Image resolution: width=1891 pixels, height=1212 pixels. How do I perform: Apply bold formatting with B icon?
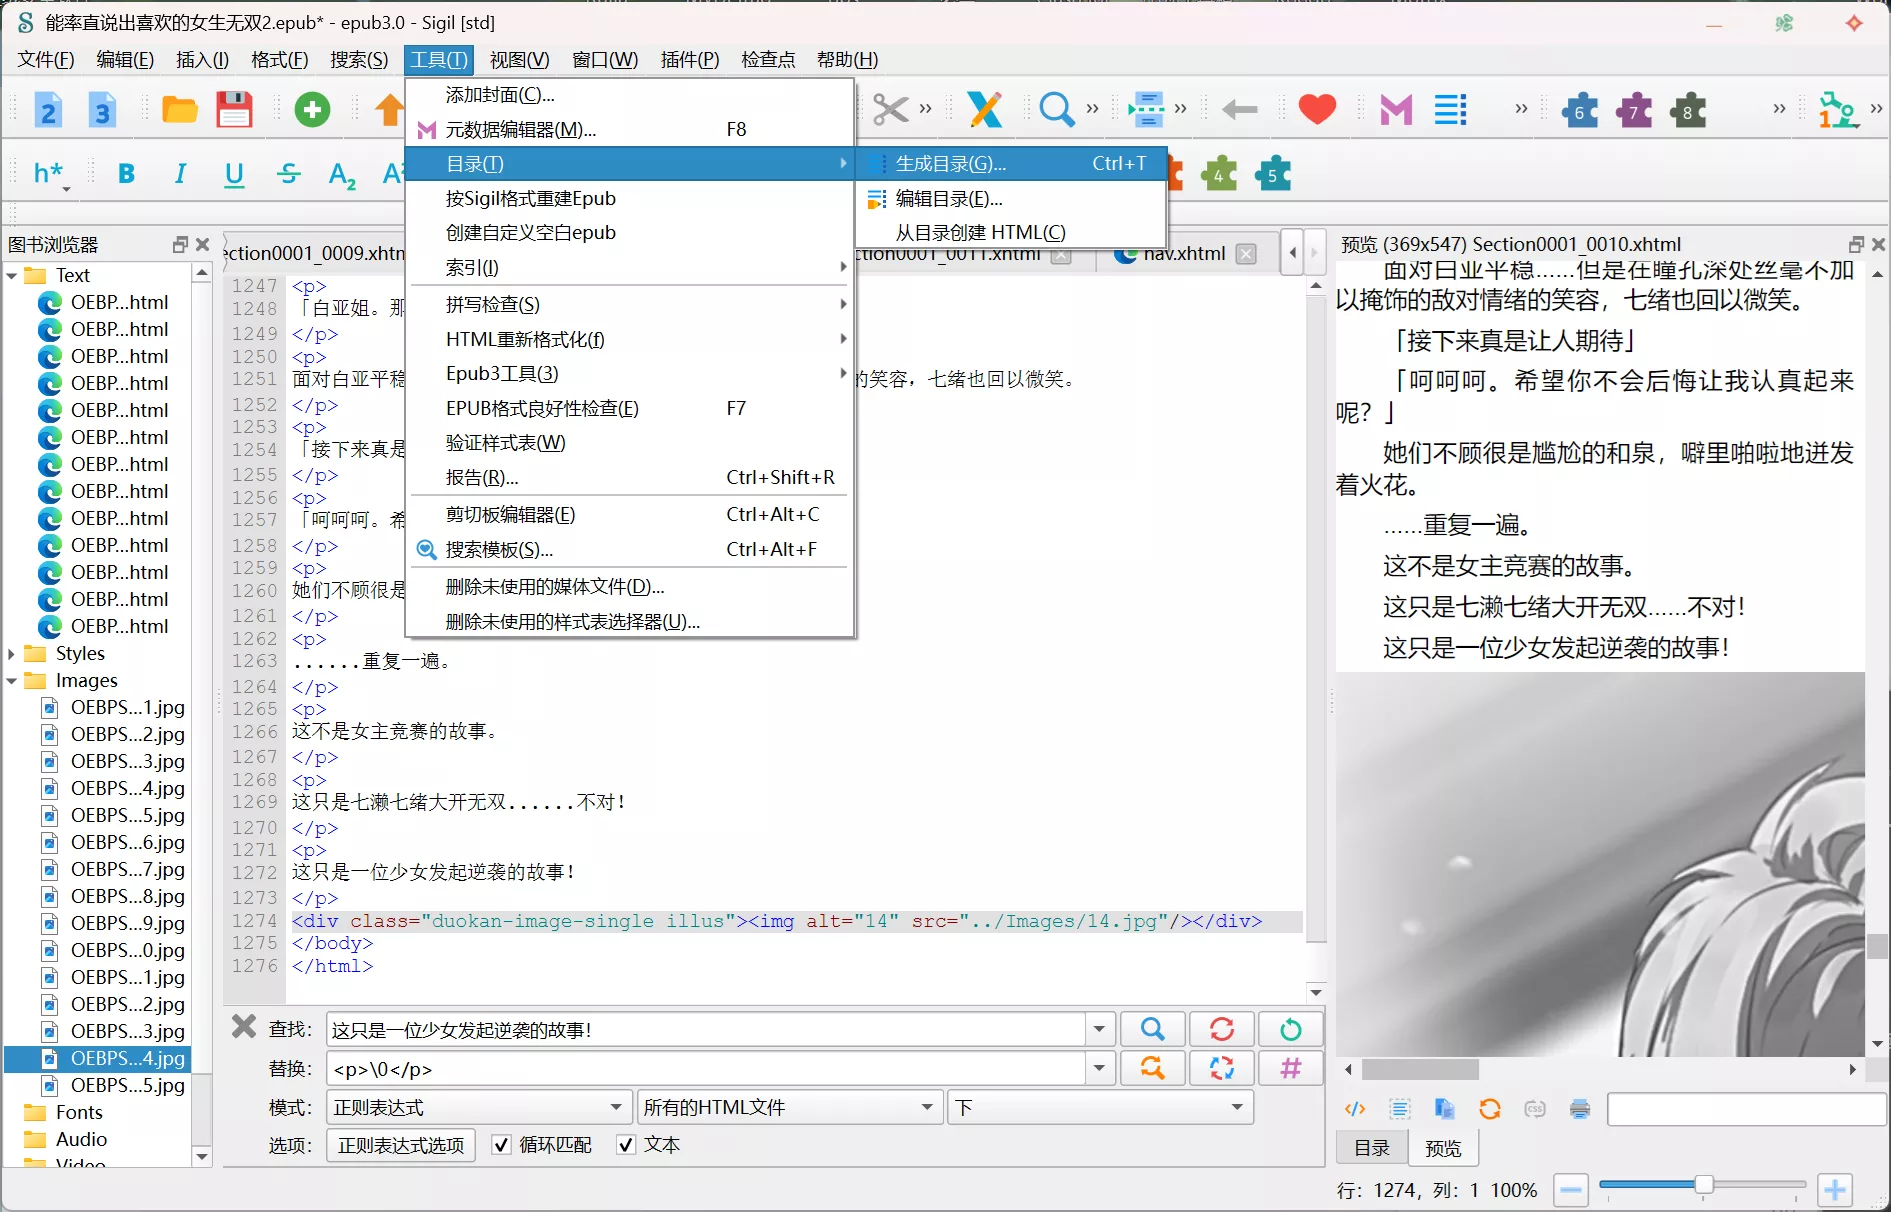[126, 174]
